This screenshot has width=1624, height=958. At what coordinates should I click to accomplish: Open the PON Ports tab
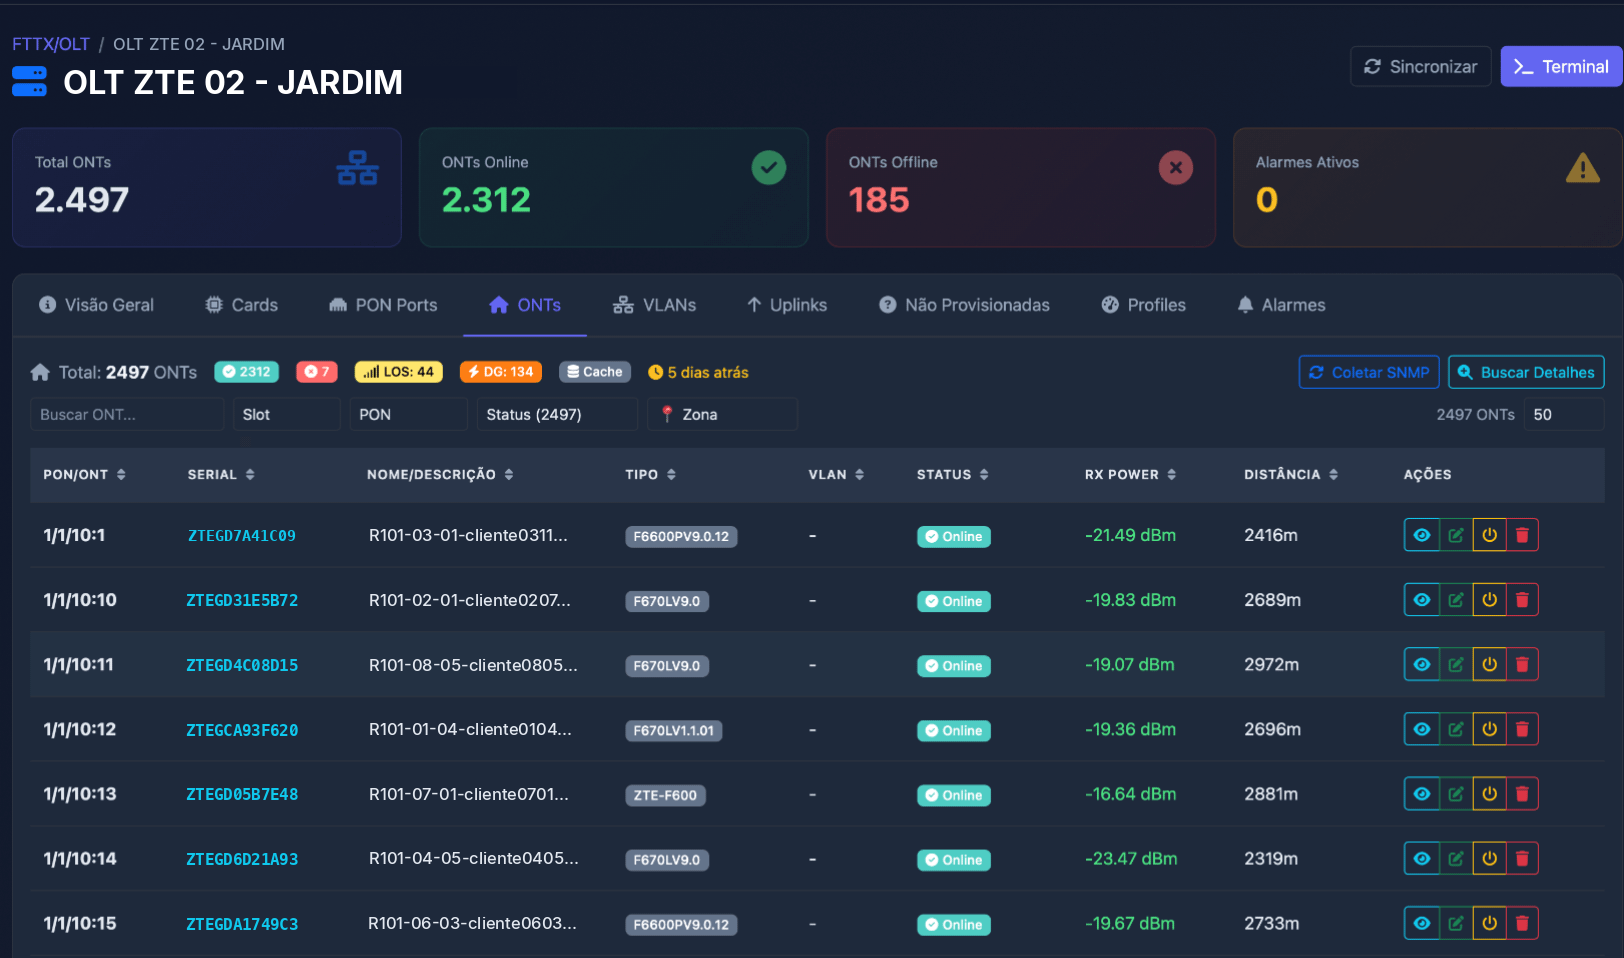[383, 305]
